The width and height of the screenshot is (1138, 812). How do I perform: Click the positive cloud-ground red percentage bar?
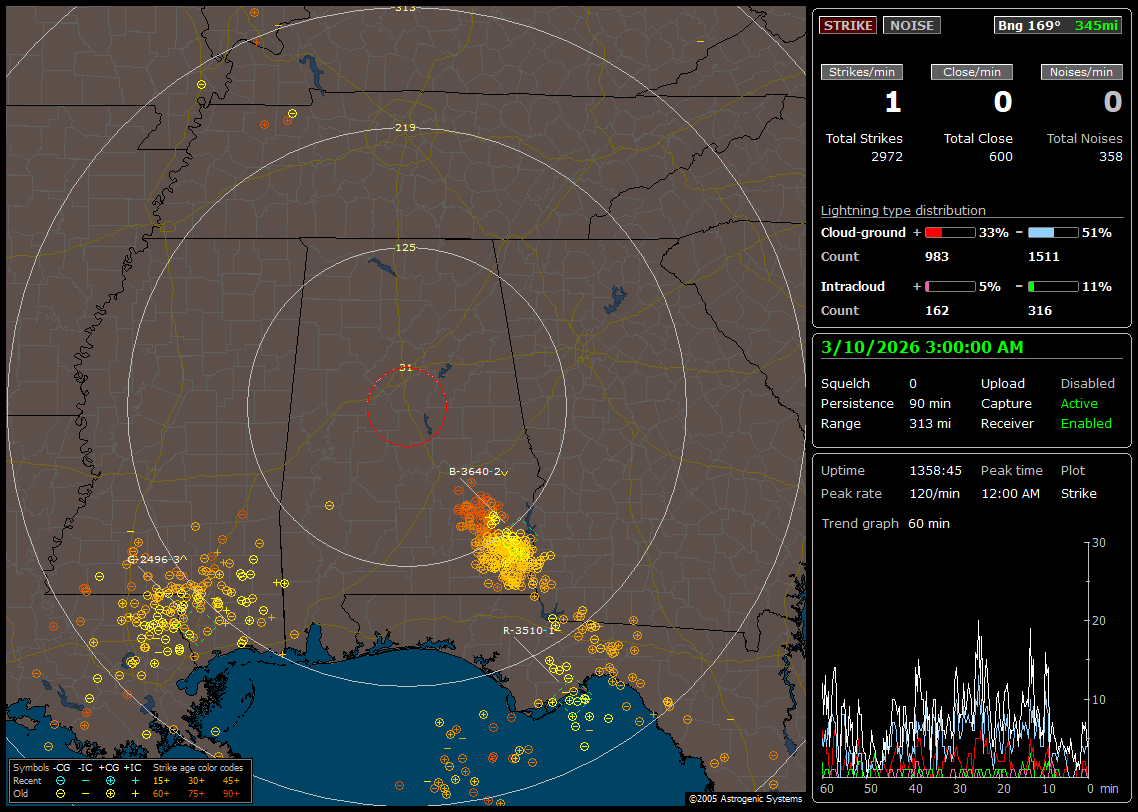point(950,233)
